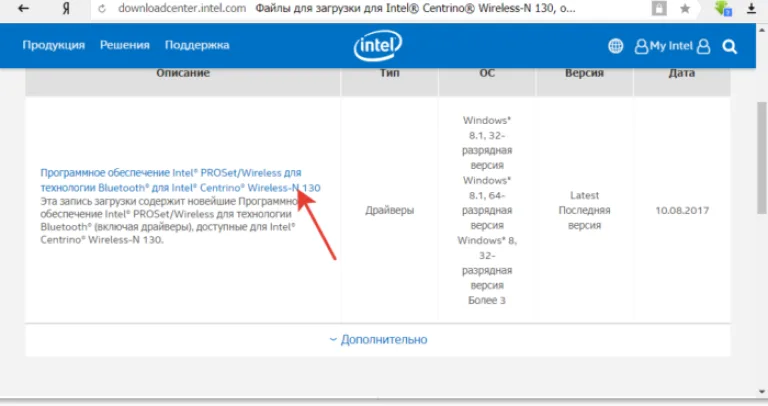Reload the page with the refresh icon

[102, 9]
